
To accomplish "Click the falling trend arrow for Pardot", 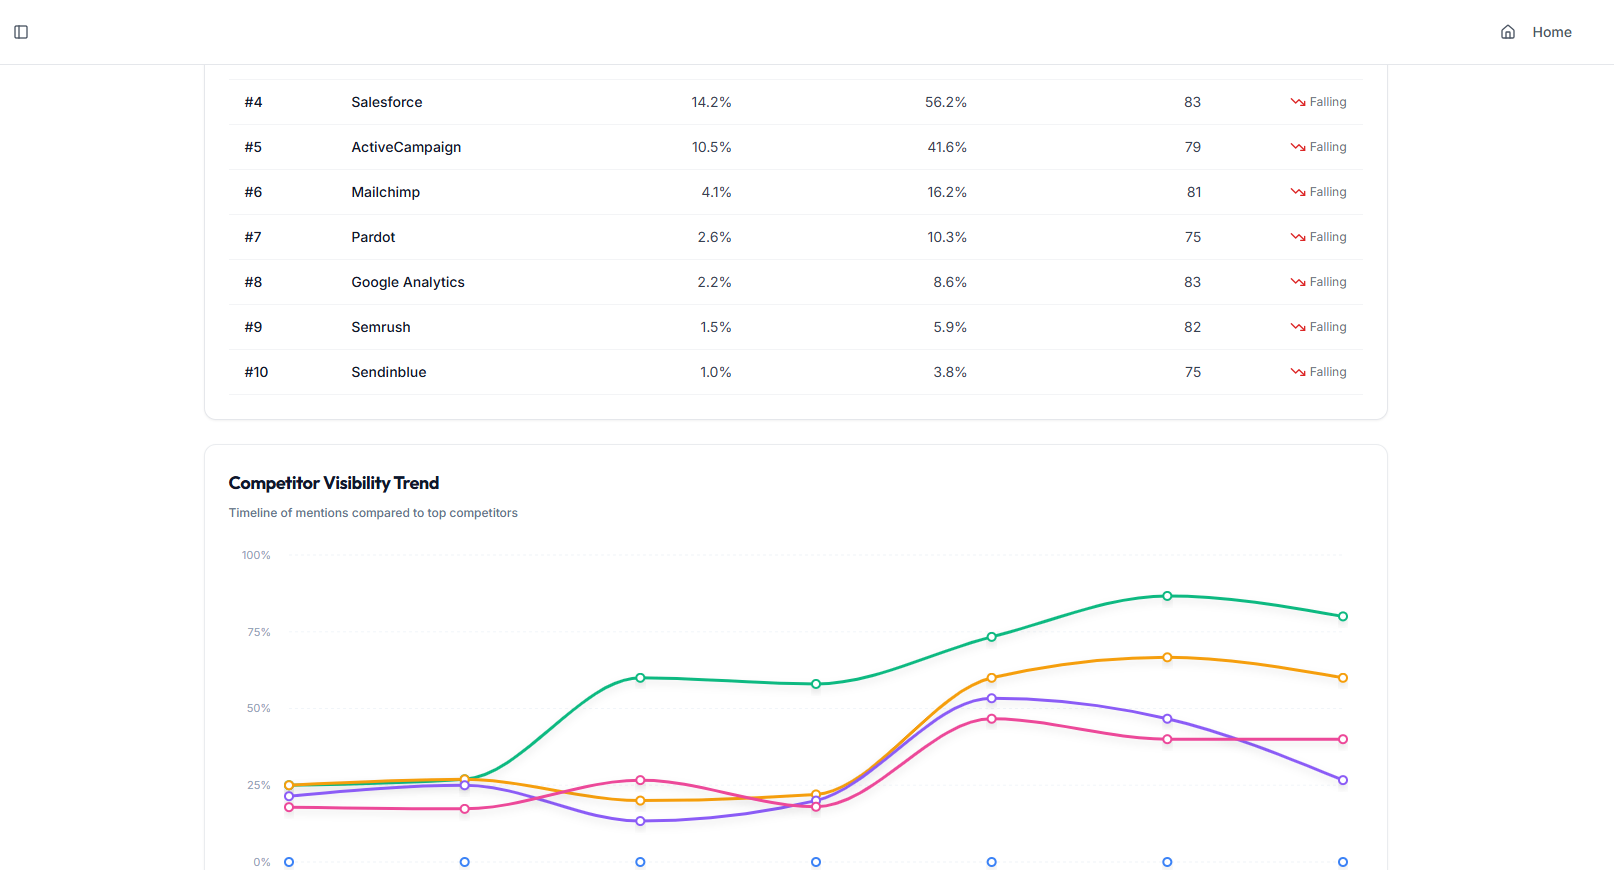I will tap(1298, 237).
